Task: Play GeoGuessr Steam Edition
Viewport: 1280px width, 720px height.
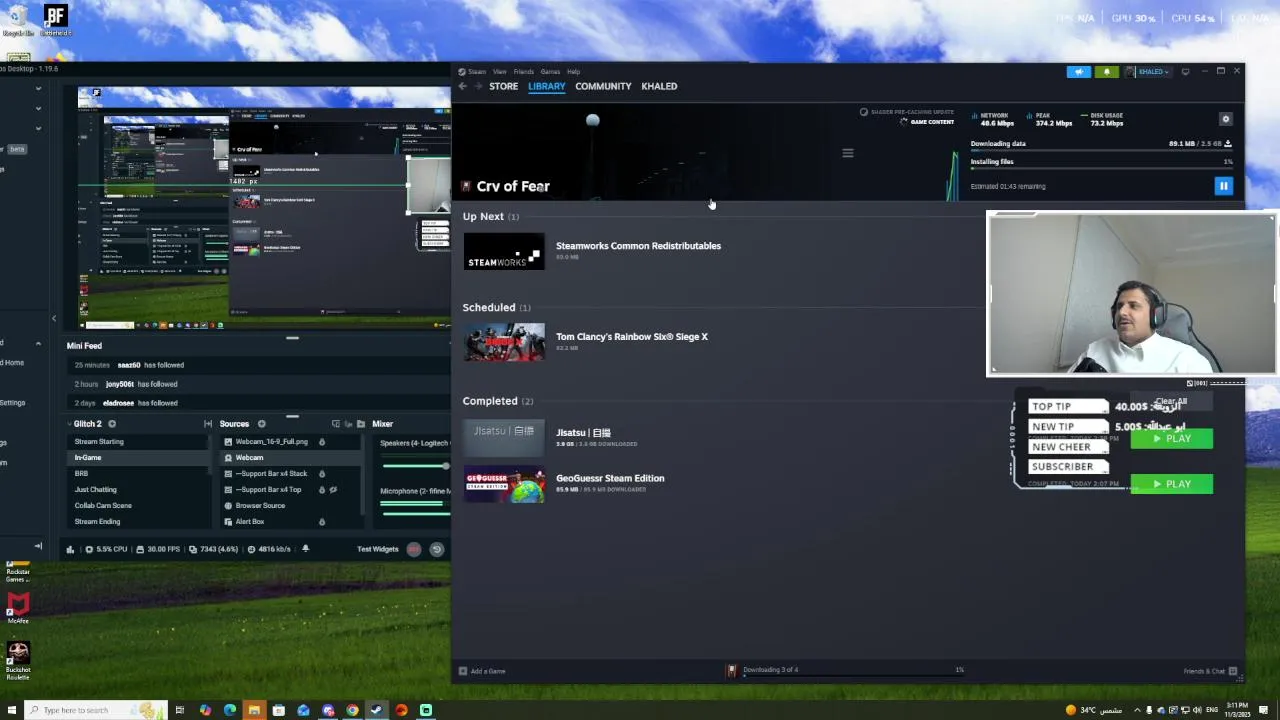Action: pos(1172,484)
